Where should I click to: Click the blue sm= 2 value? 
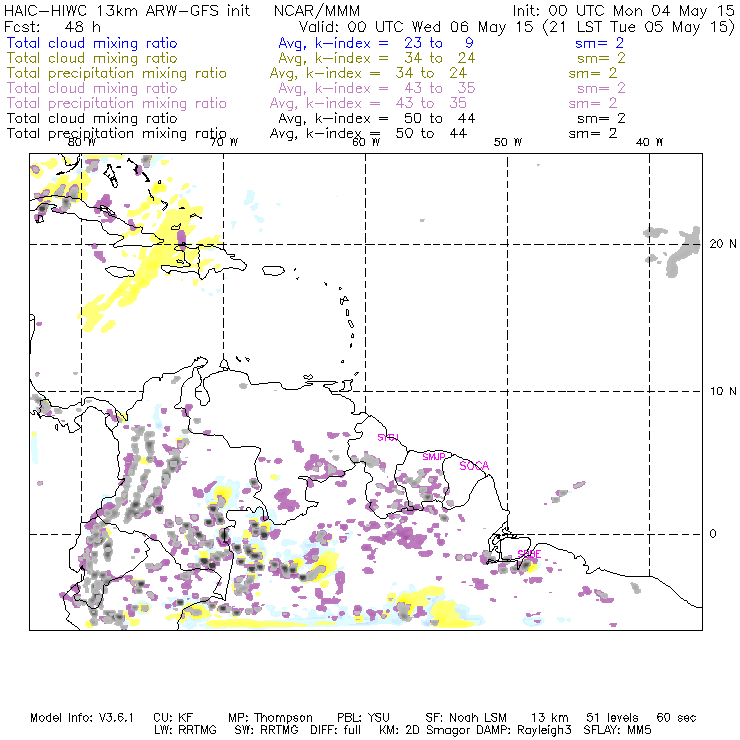click(x=599, y=43)
